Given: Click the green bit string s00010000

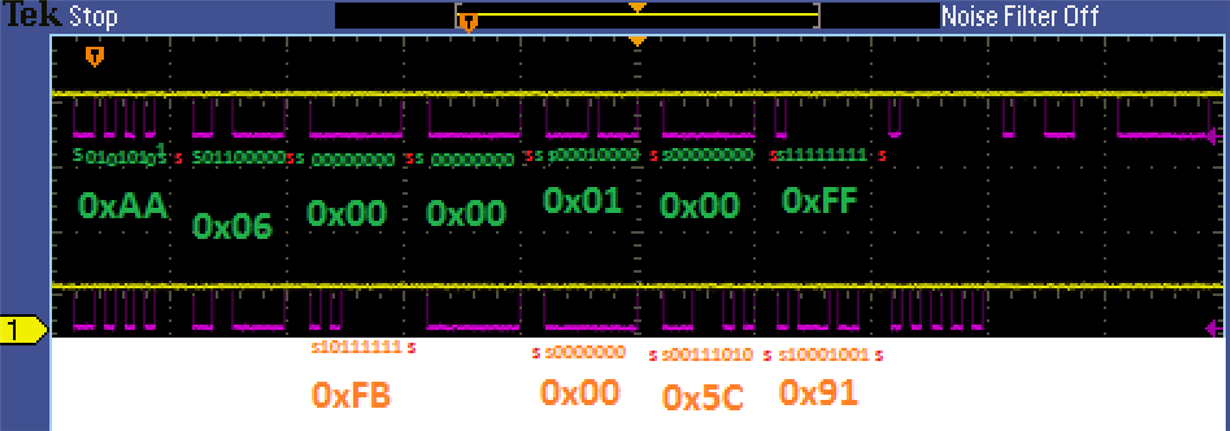Looking at the screenshot, I should 593,155.
